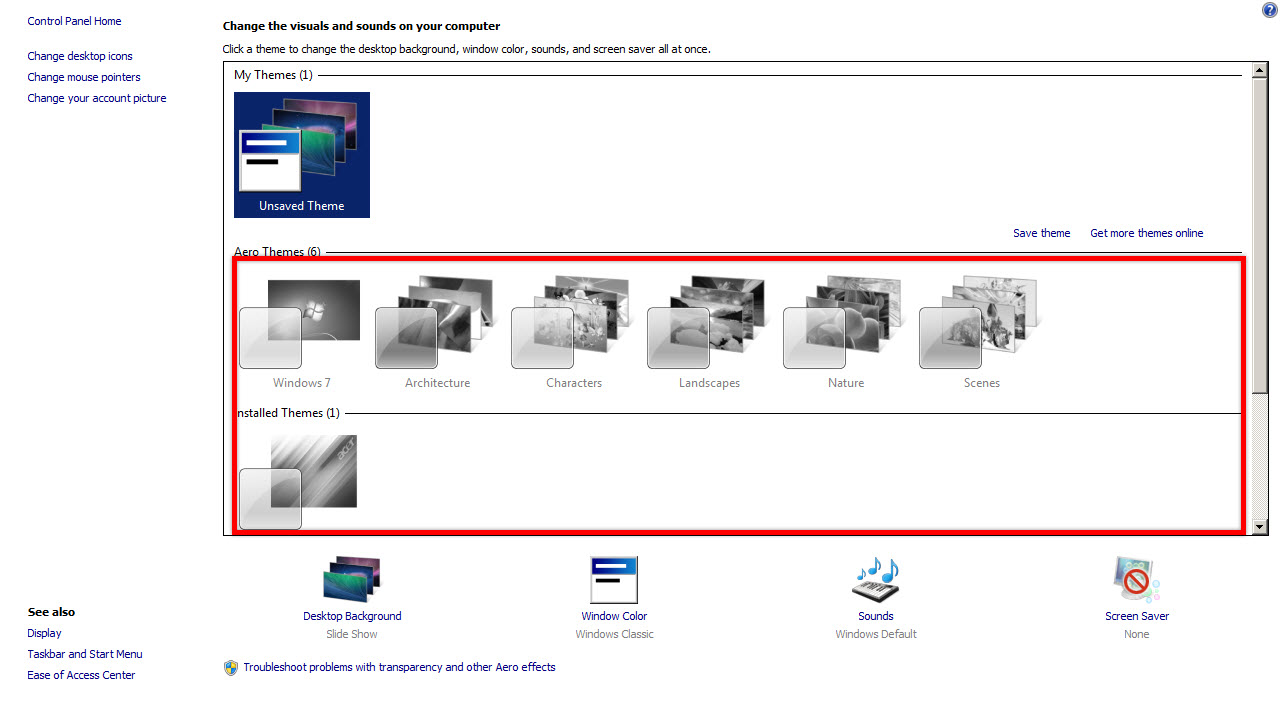Open the Sounds text link
Viewport: 1280px width, 701px height.
876,616
